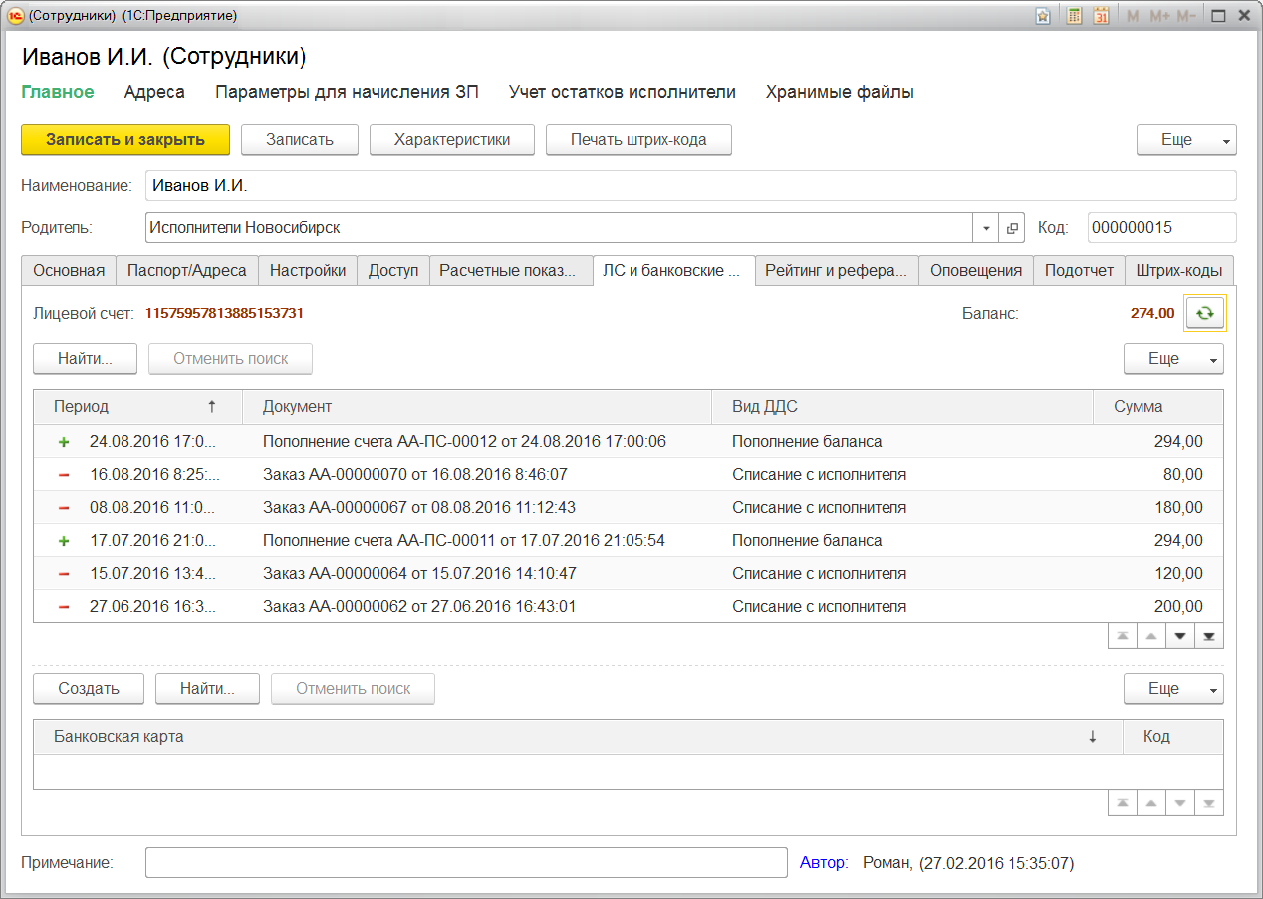1263x899 pixels.
Task: Move down one row in transactions table
Action: tap(1181, 637)
